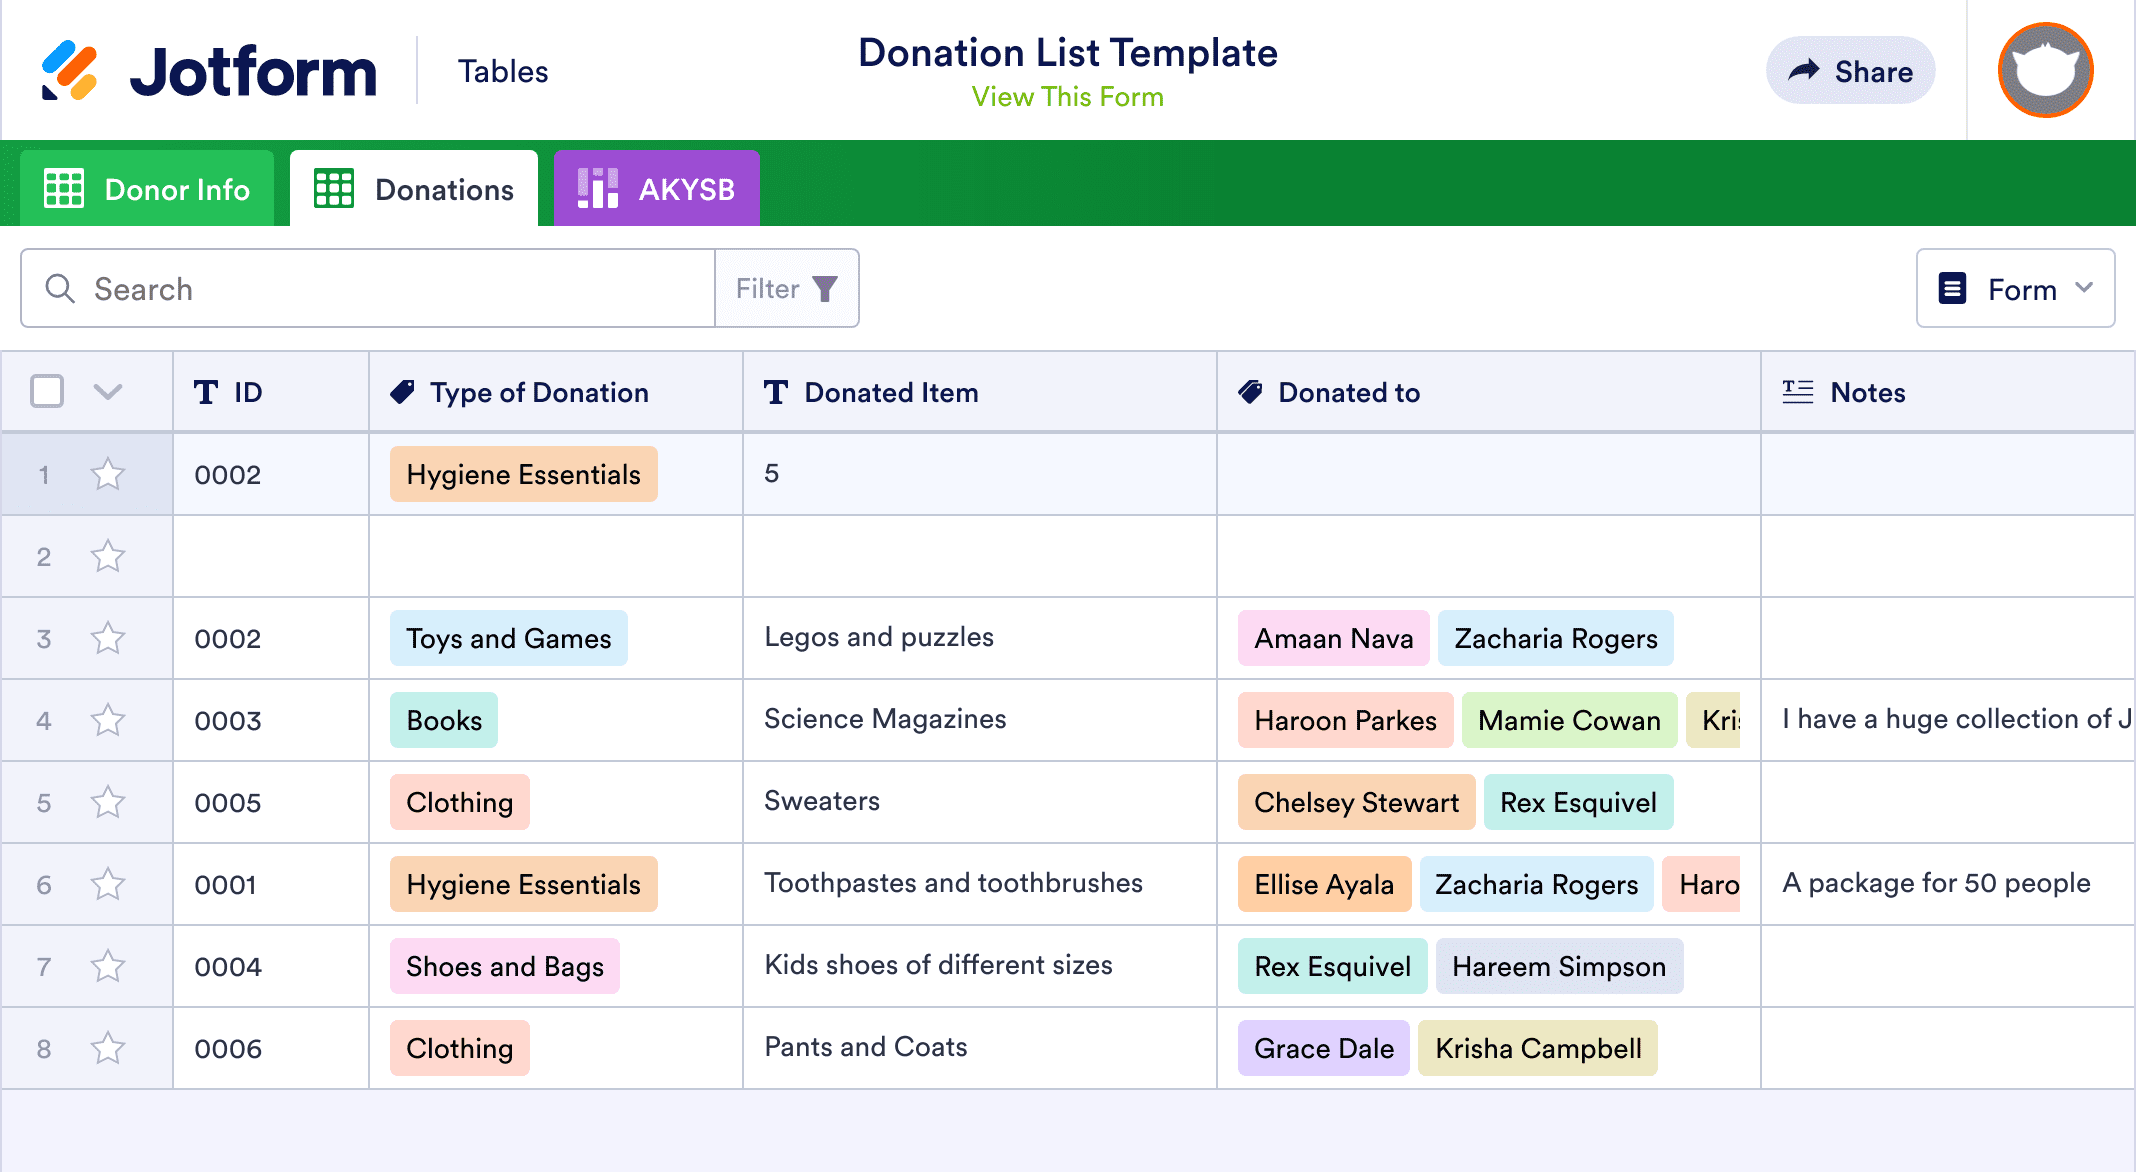Viewport: 2136px width, 1172px height.
Task: Select the ID cell 0004
Action: [271, 966]
